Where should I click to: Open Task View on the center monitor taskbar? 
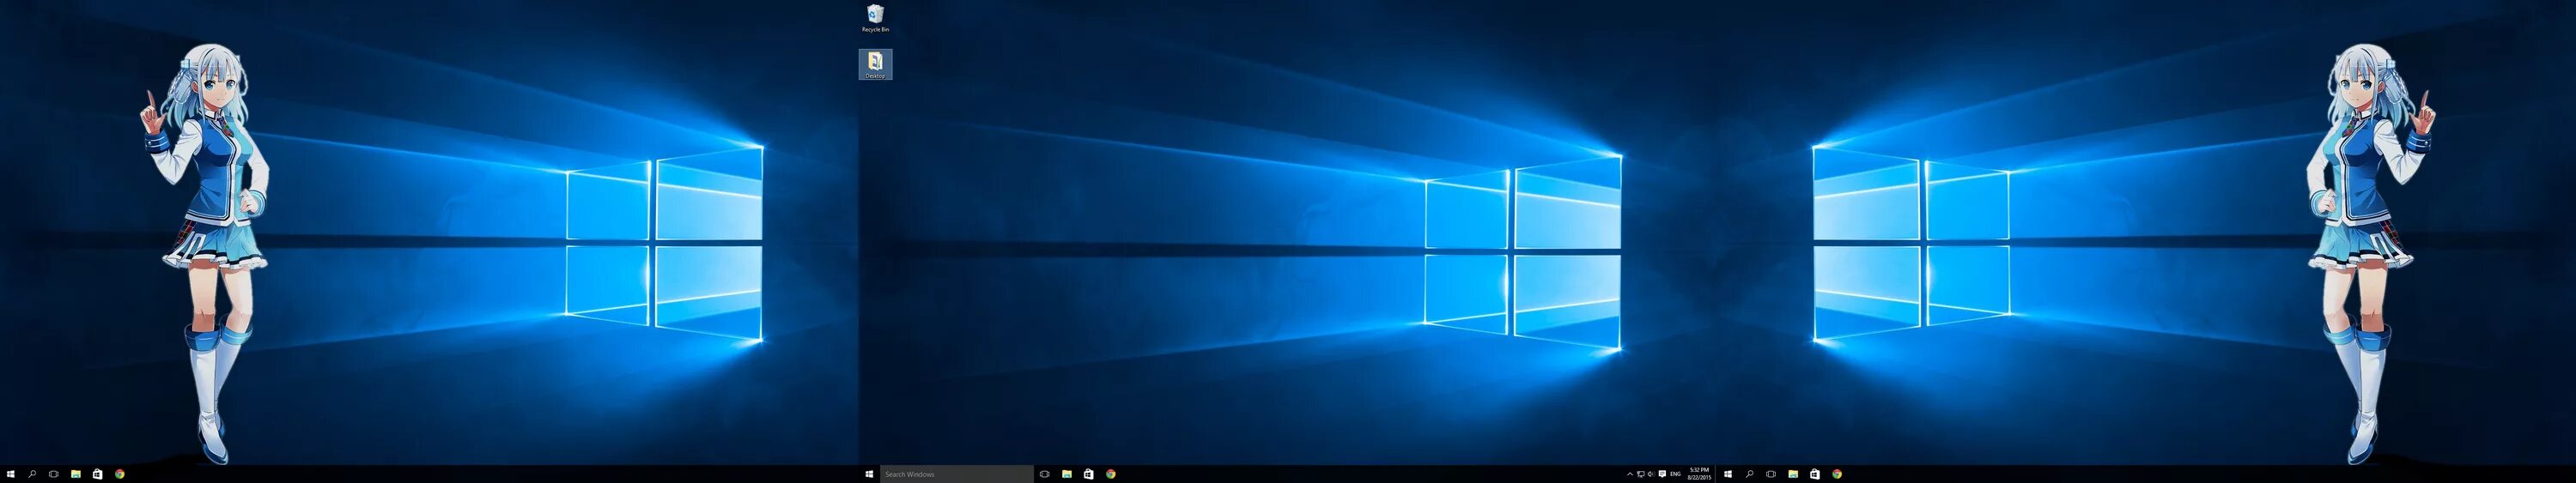click(1045, 474)
